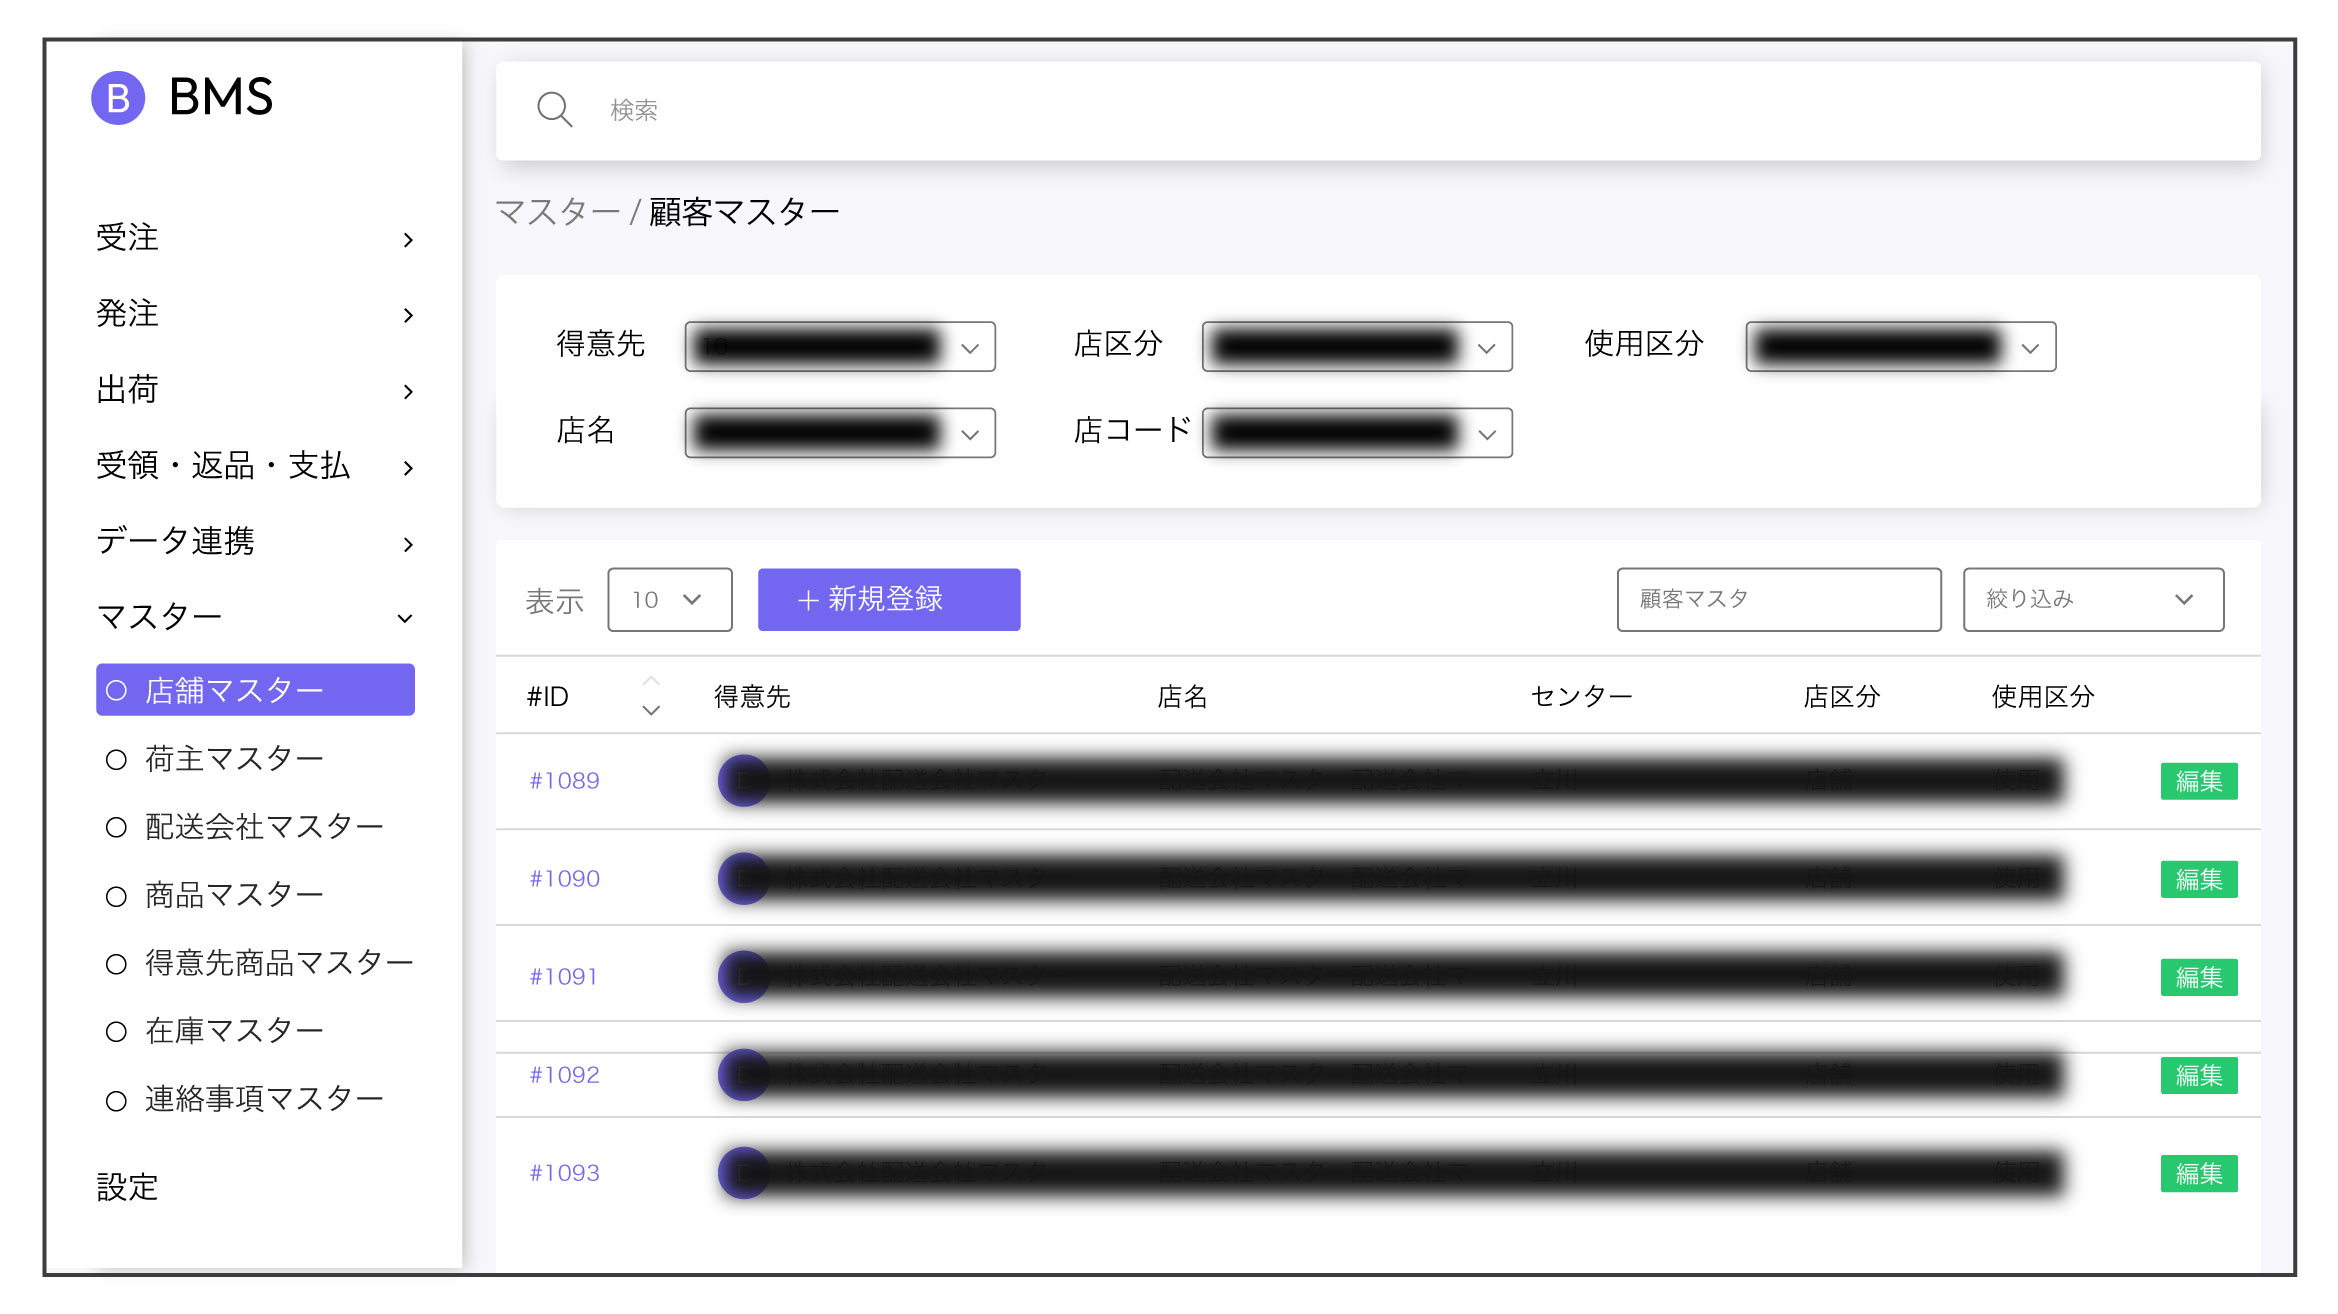This screenshot has width=2338, height=1314.
Task: Open the 得意先 filter dropdown
Action: pyautogui.click(x=839, y=347)
